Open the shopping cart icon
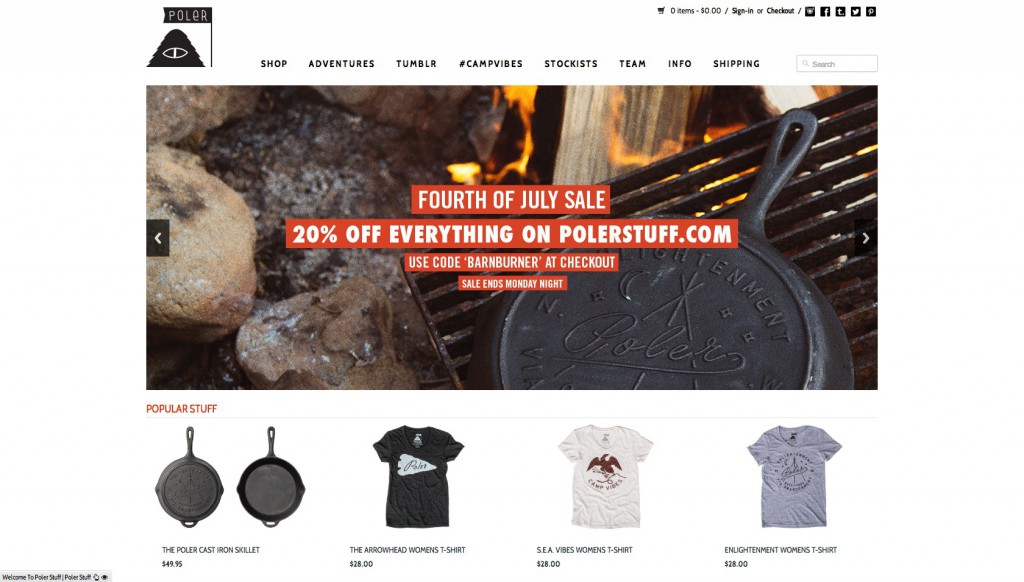Screen dimensions: 1024x582 [x=661, y=11]
